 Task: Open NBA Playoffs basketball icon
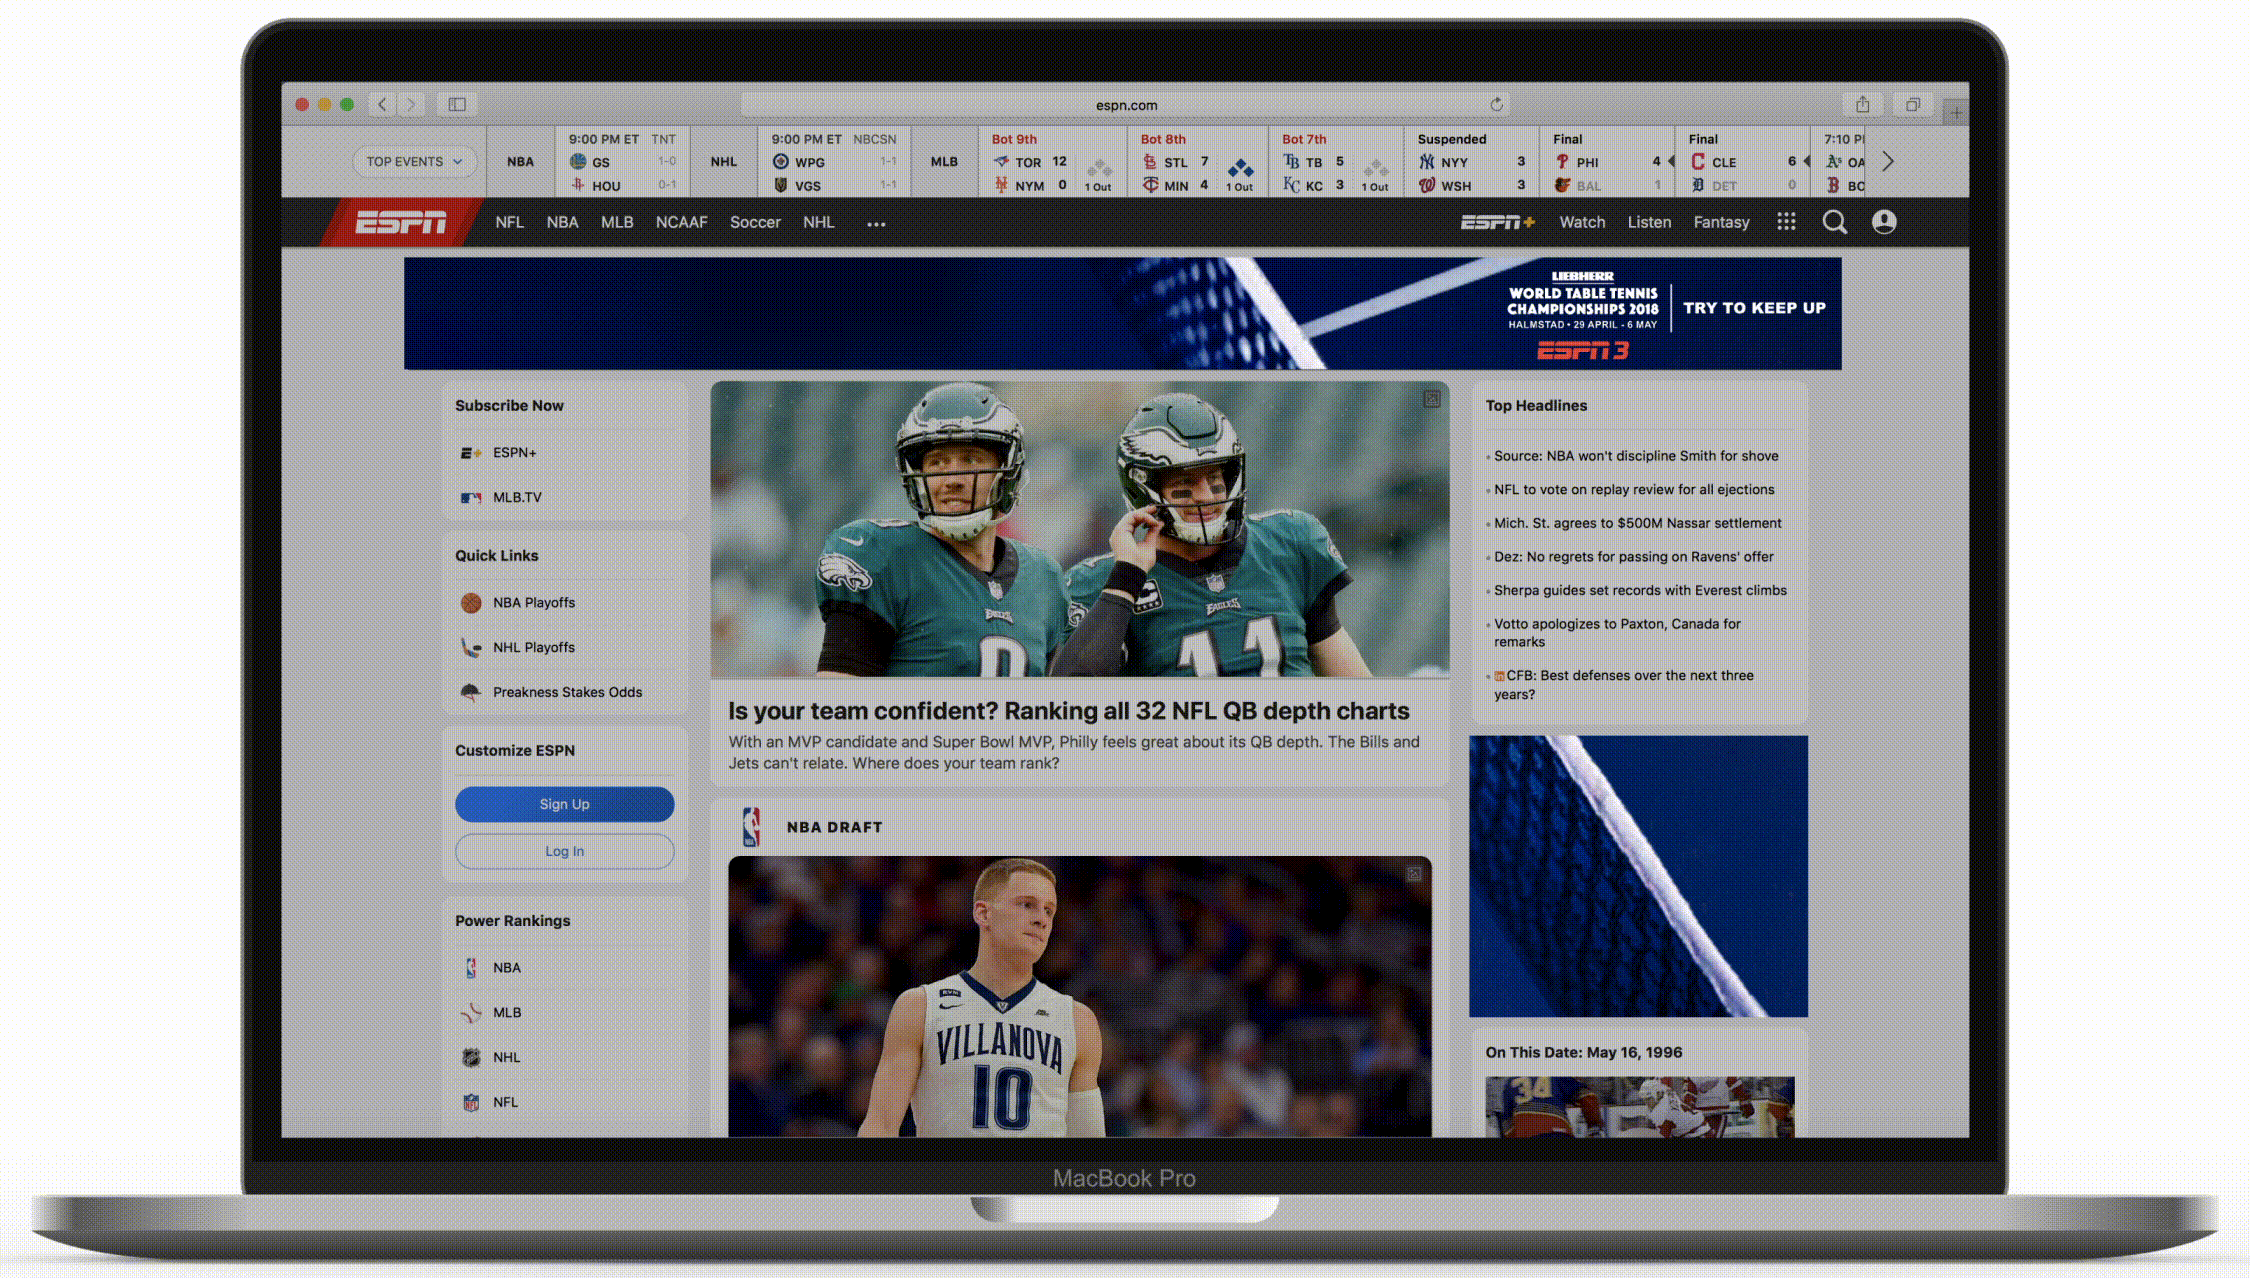470,602
